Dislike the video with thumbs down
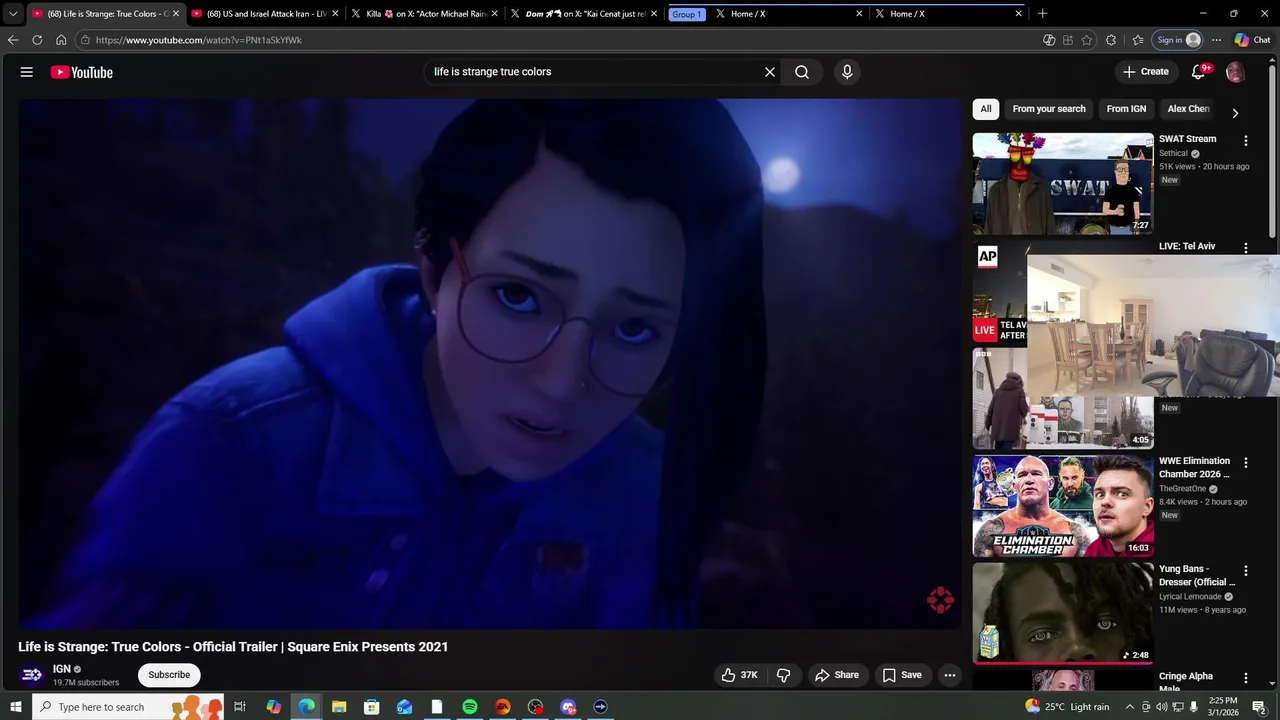 click(x=783, y=675)
